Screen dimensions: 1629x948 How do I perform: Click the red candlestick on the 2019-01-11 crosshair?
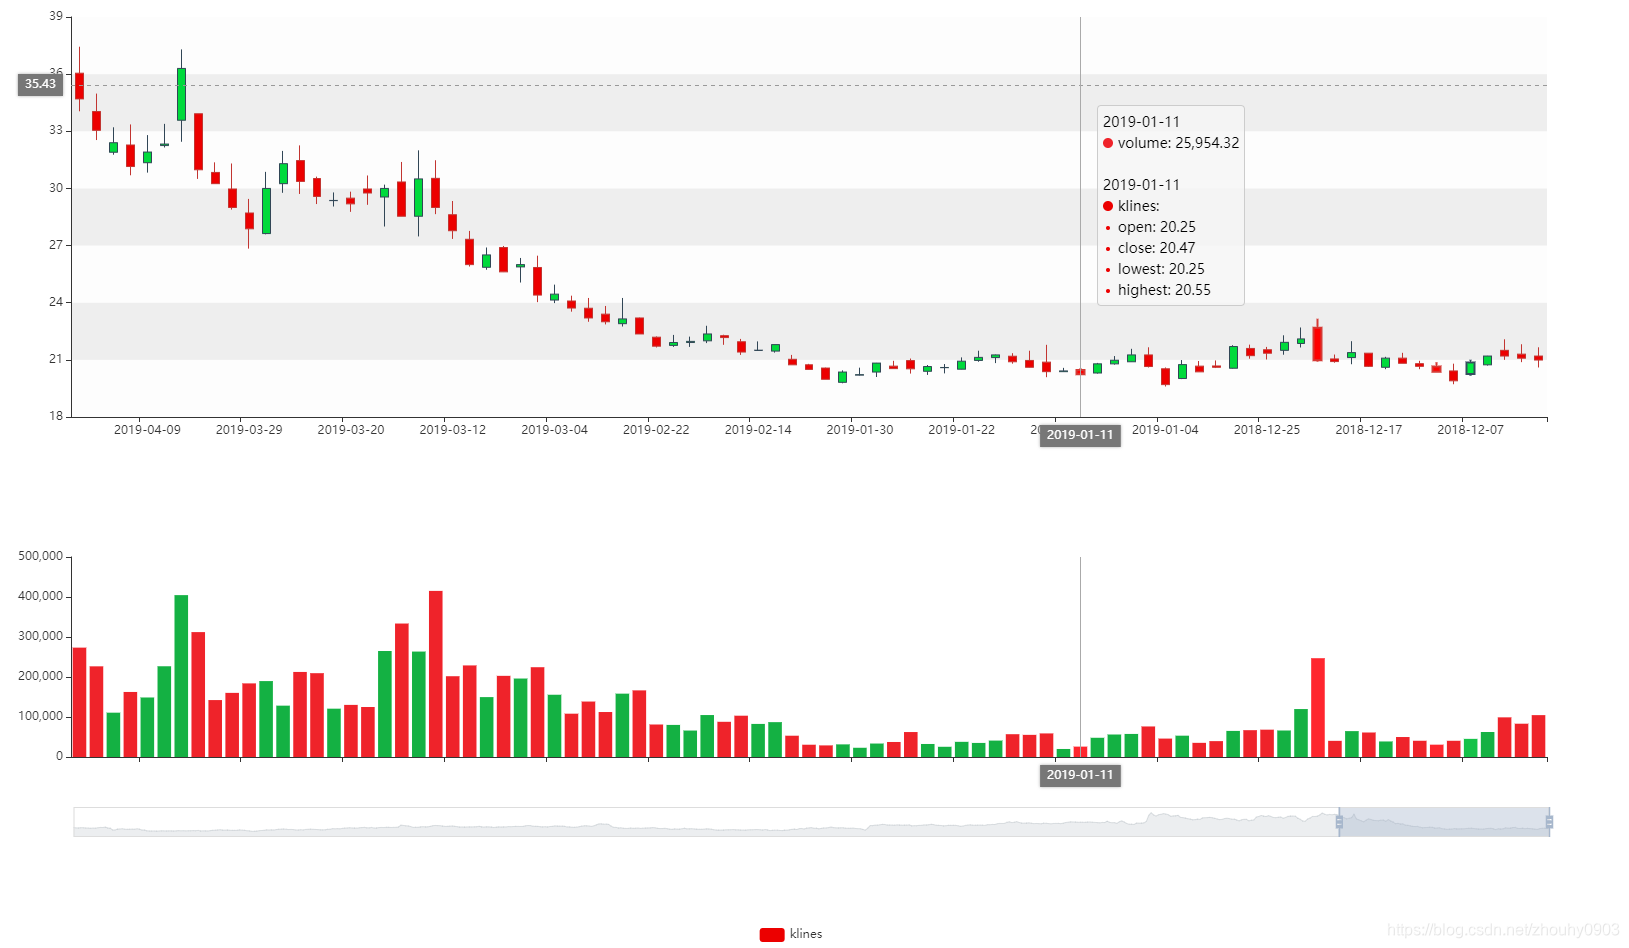[x=1080, y=372]
